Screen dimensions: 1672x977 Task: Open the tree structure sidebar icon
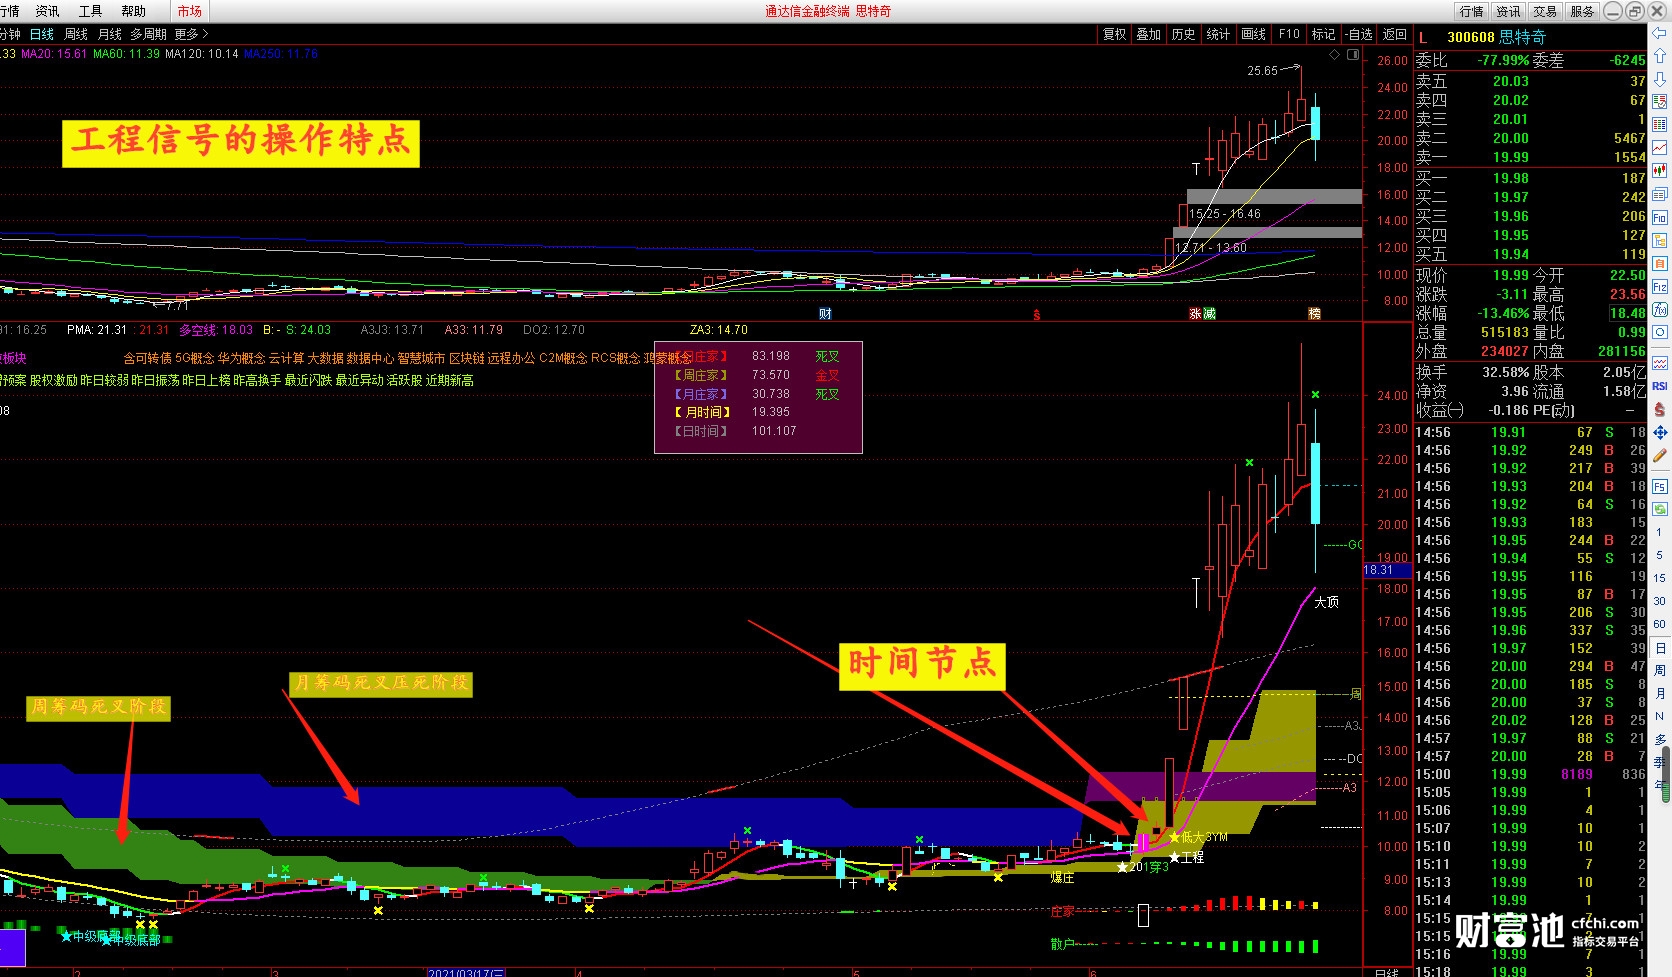[1660, 241]
